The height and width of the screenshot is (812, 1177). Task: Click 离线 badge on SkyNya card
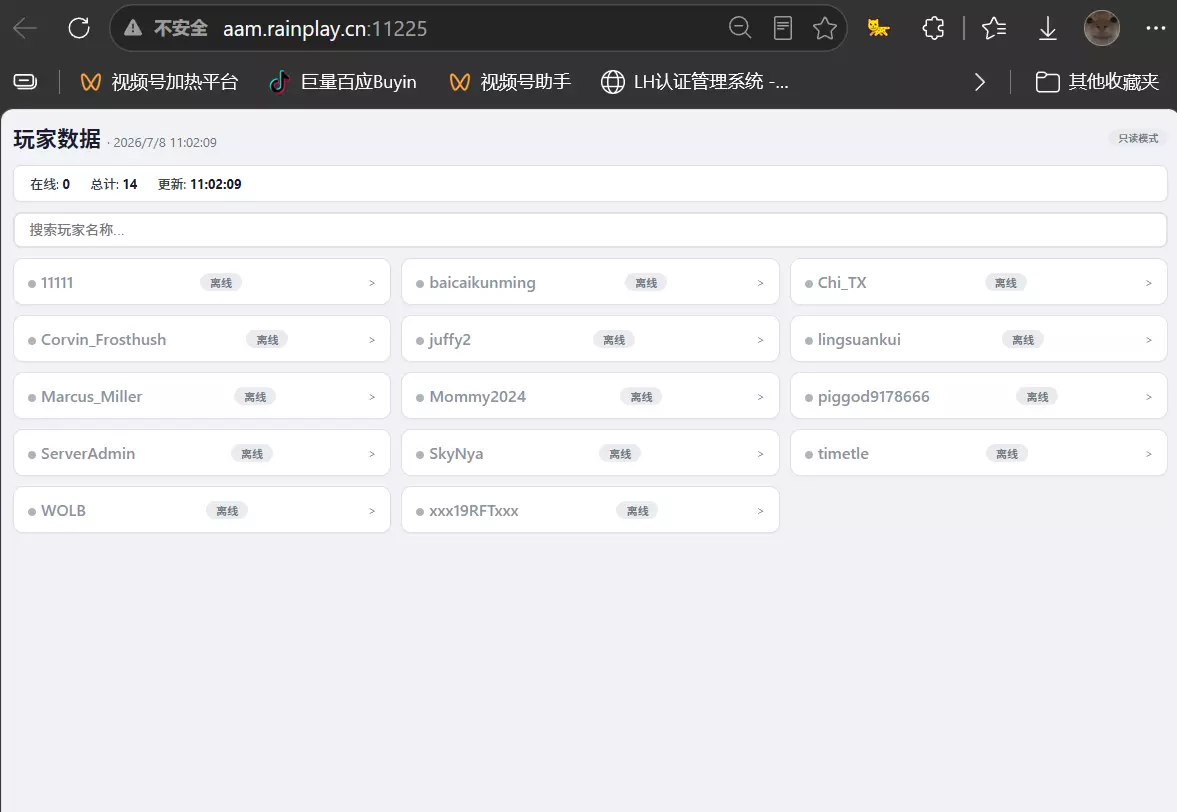click(620, 454)
